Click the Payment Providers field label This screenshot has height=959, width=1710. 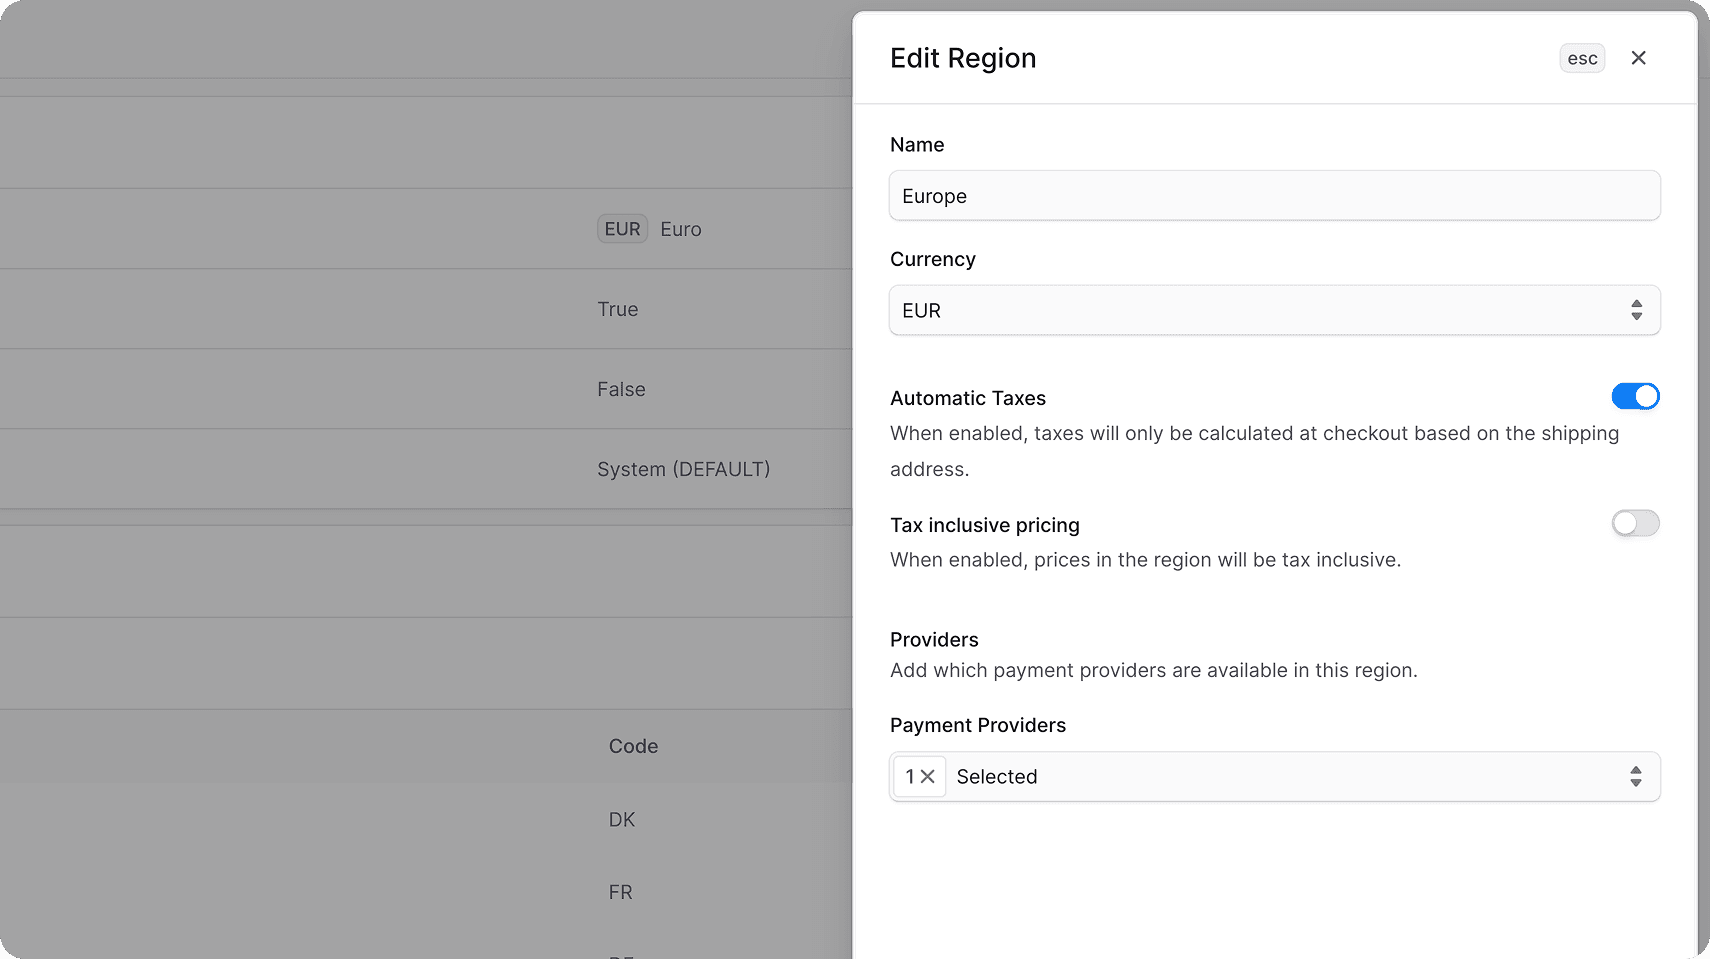(978, 725)
